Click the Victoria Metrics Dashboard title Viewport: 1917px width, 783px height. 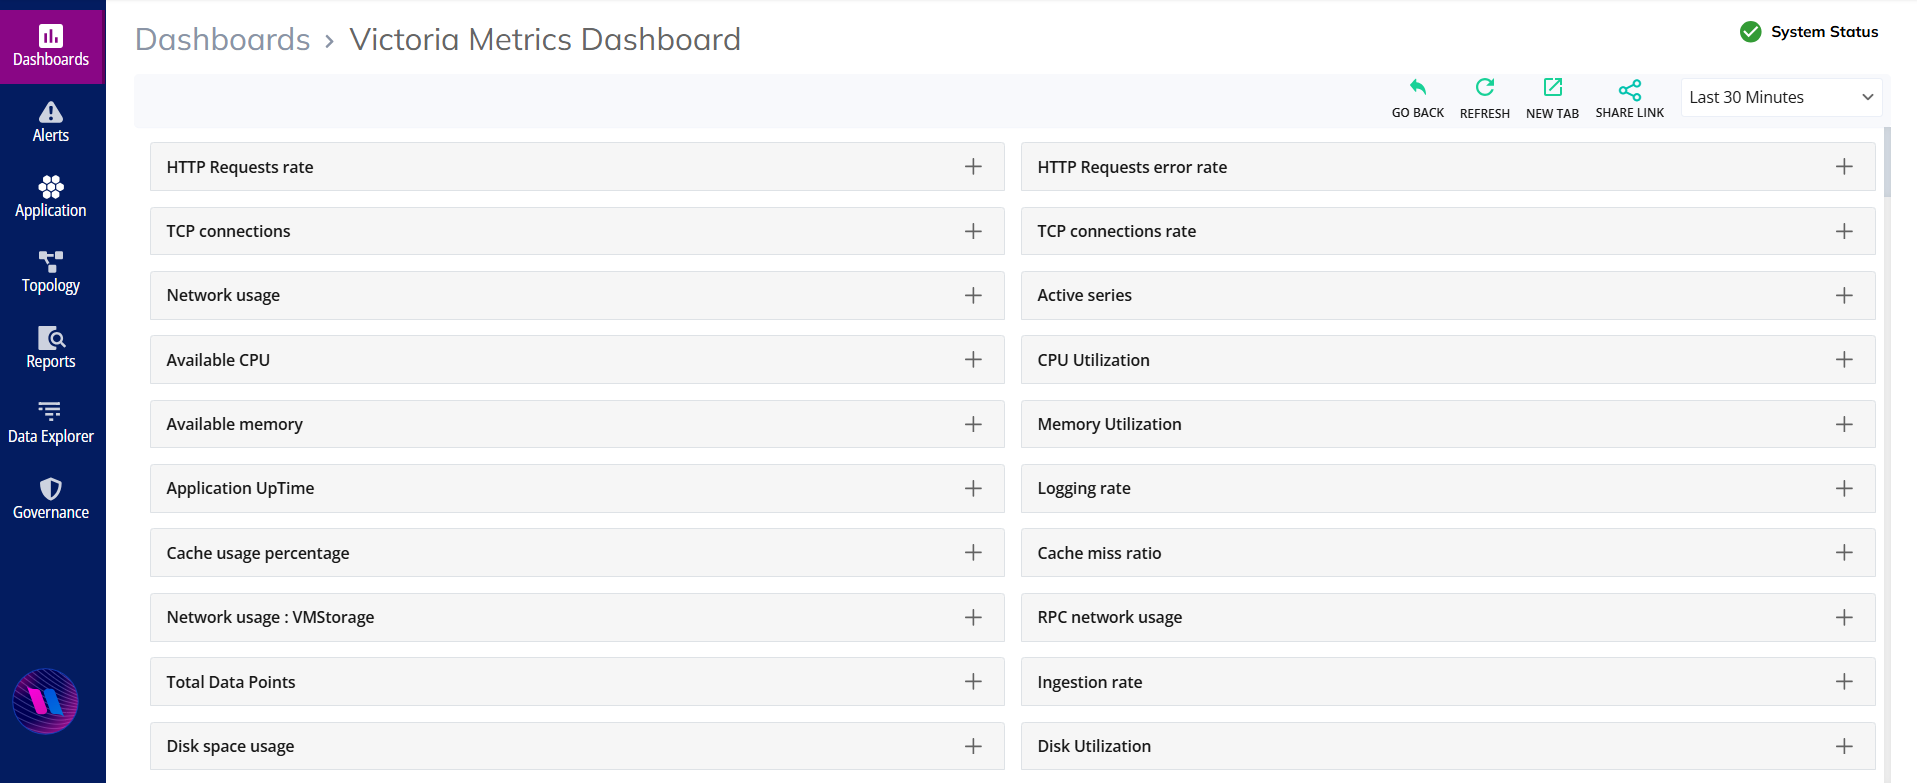coord(545,39)
